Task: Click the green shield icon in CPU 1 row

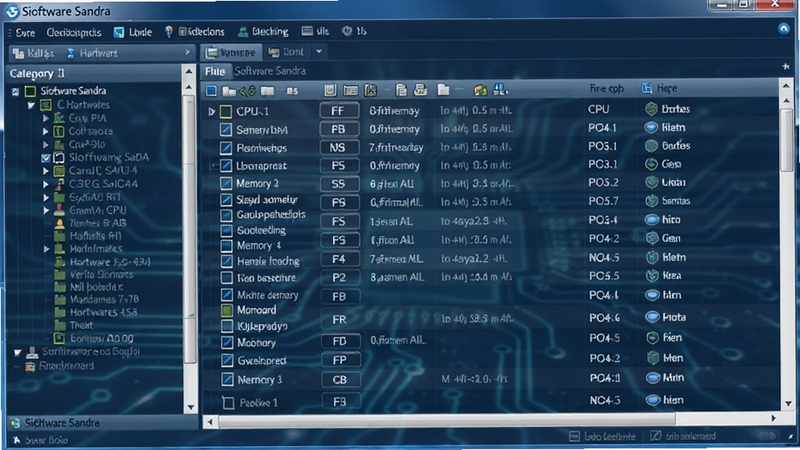Action: click(x=651, y=109)
